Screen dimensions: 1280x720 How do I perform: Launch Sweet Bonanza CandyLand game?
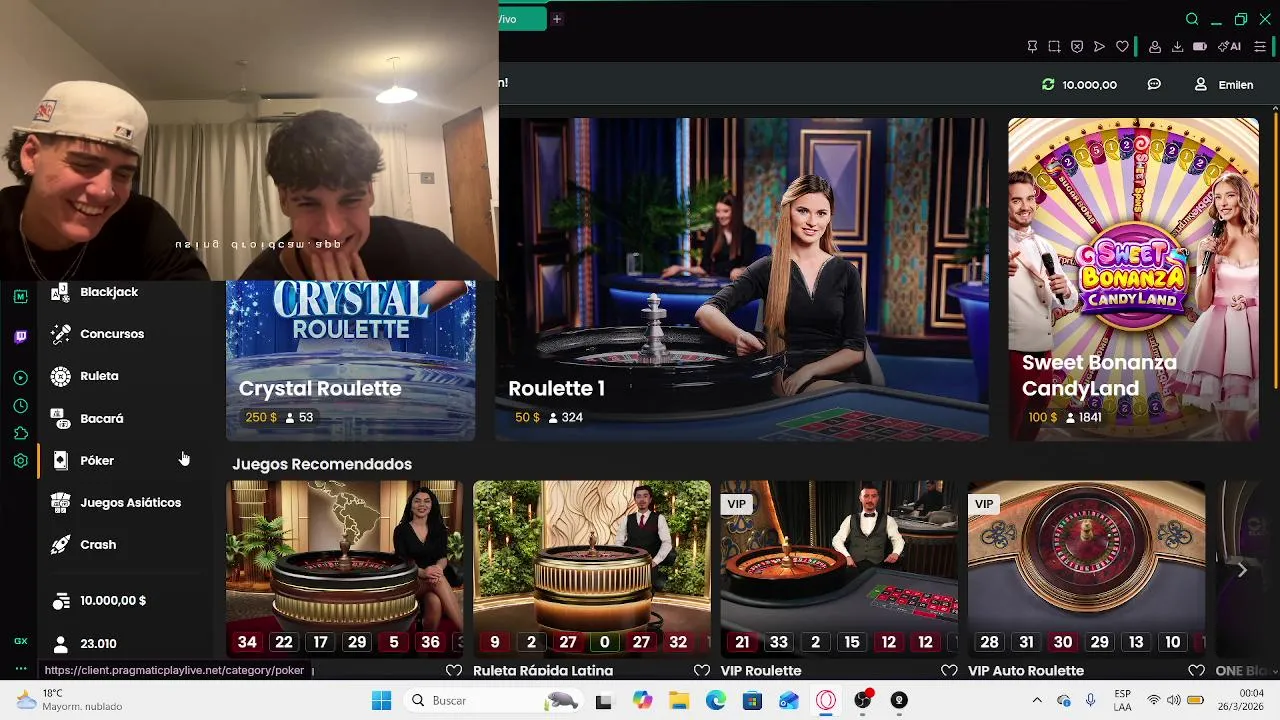tap(1133, 279)
